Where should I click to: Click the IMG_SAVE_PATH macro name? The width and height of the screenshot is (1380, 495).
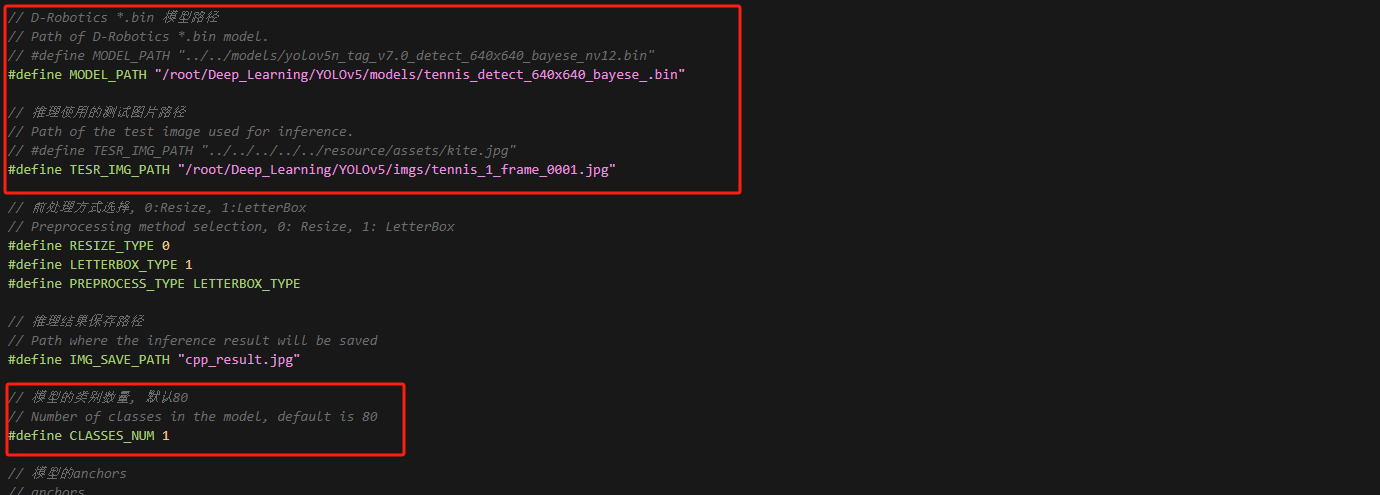[120, 360]
